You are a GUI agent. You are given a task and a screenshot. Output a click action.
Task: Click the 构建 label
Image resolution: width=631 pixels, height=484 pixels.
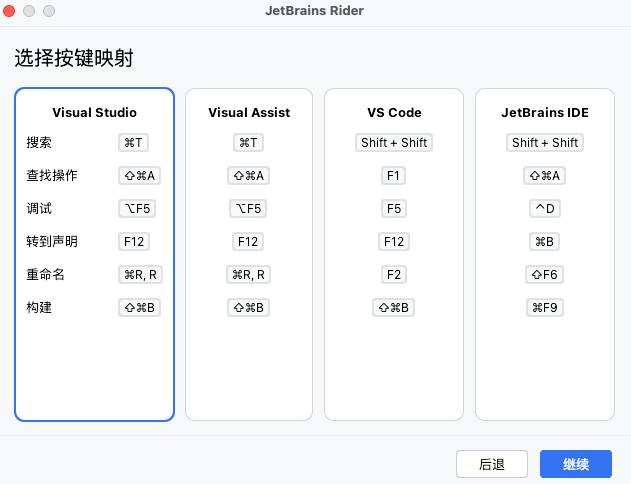(39, 307)
